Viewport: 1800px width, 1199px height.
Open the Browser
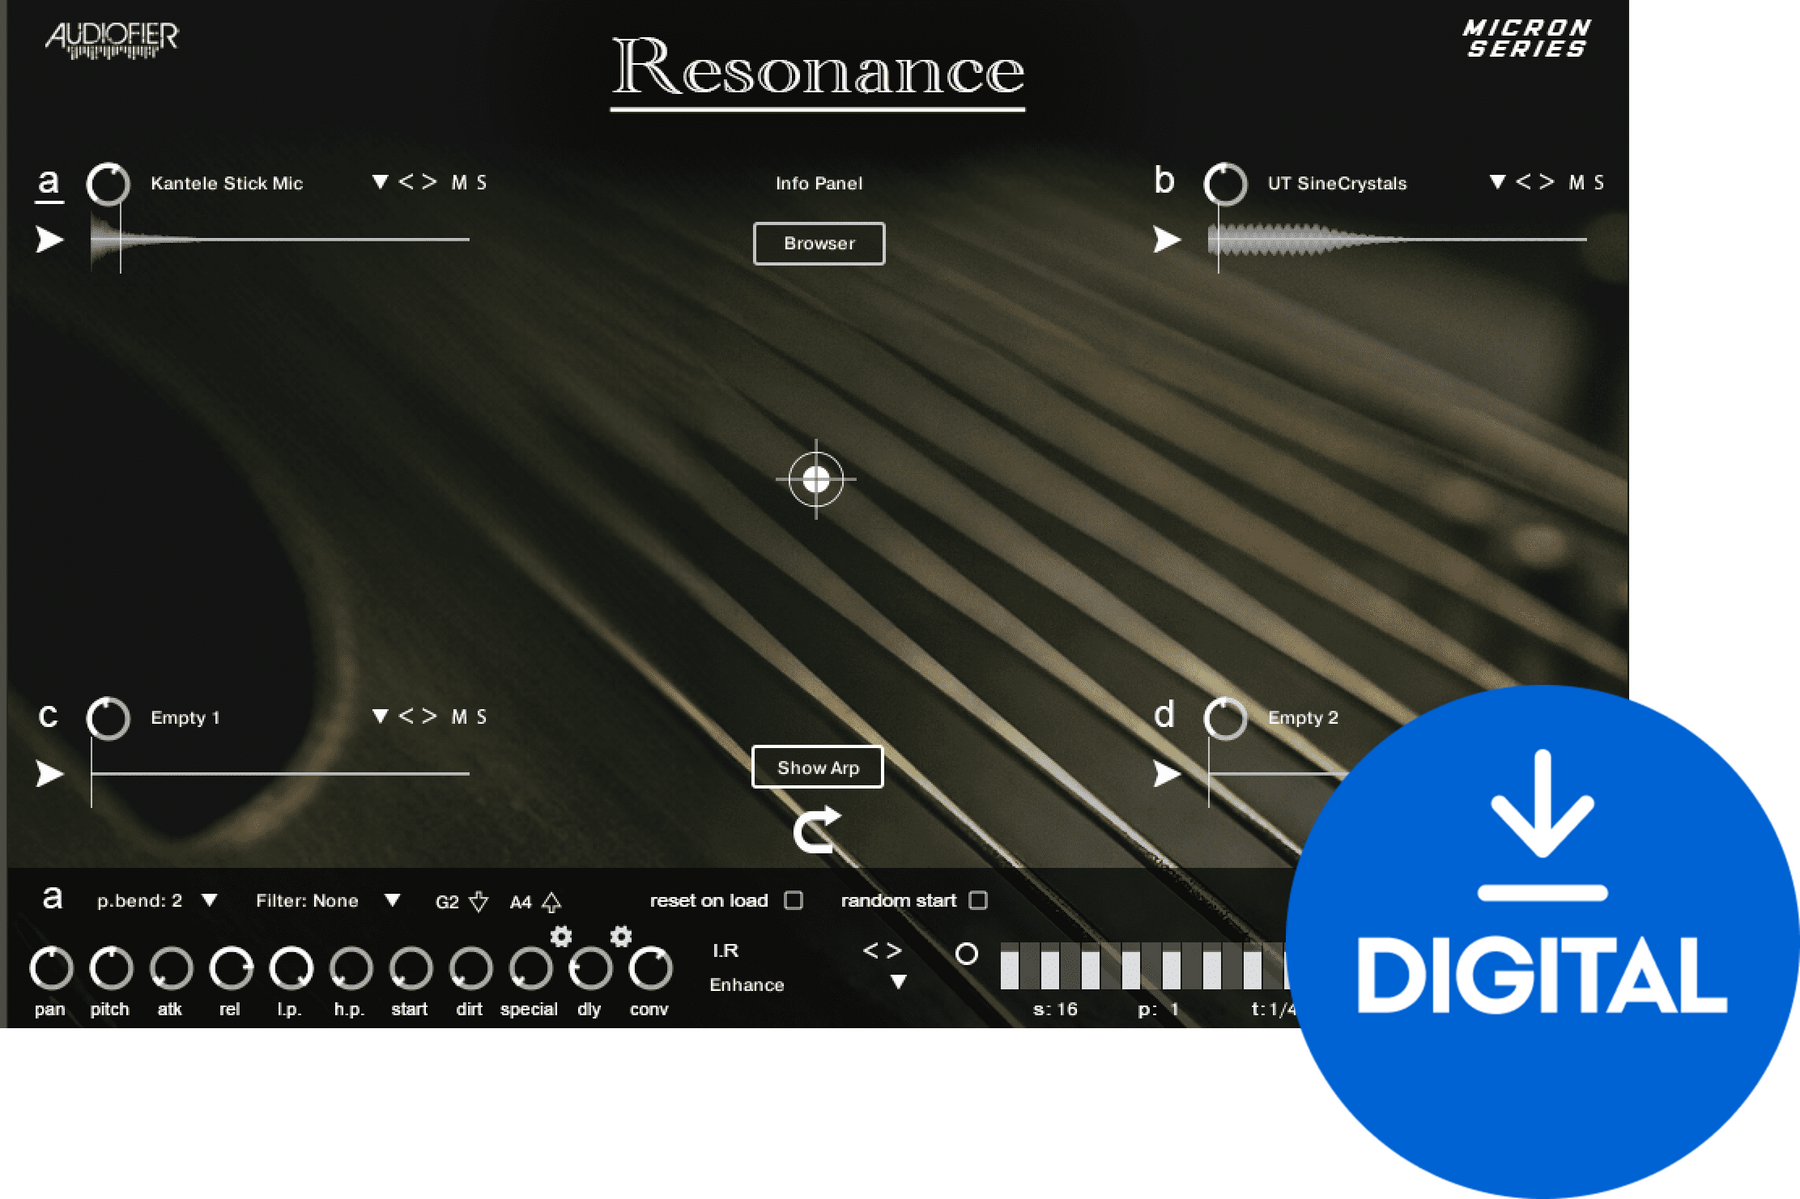pyautogui.click(x=819, y=244)
